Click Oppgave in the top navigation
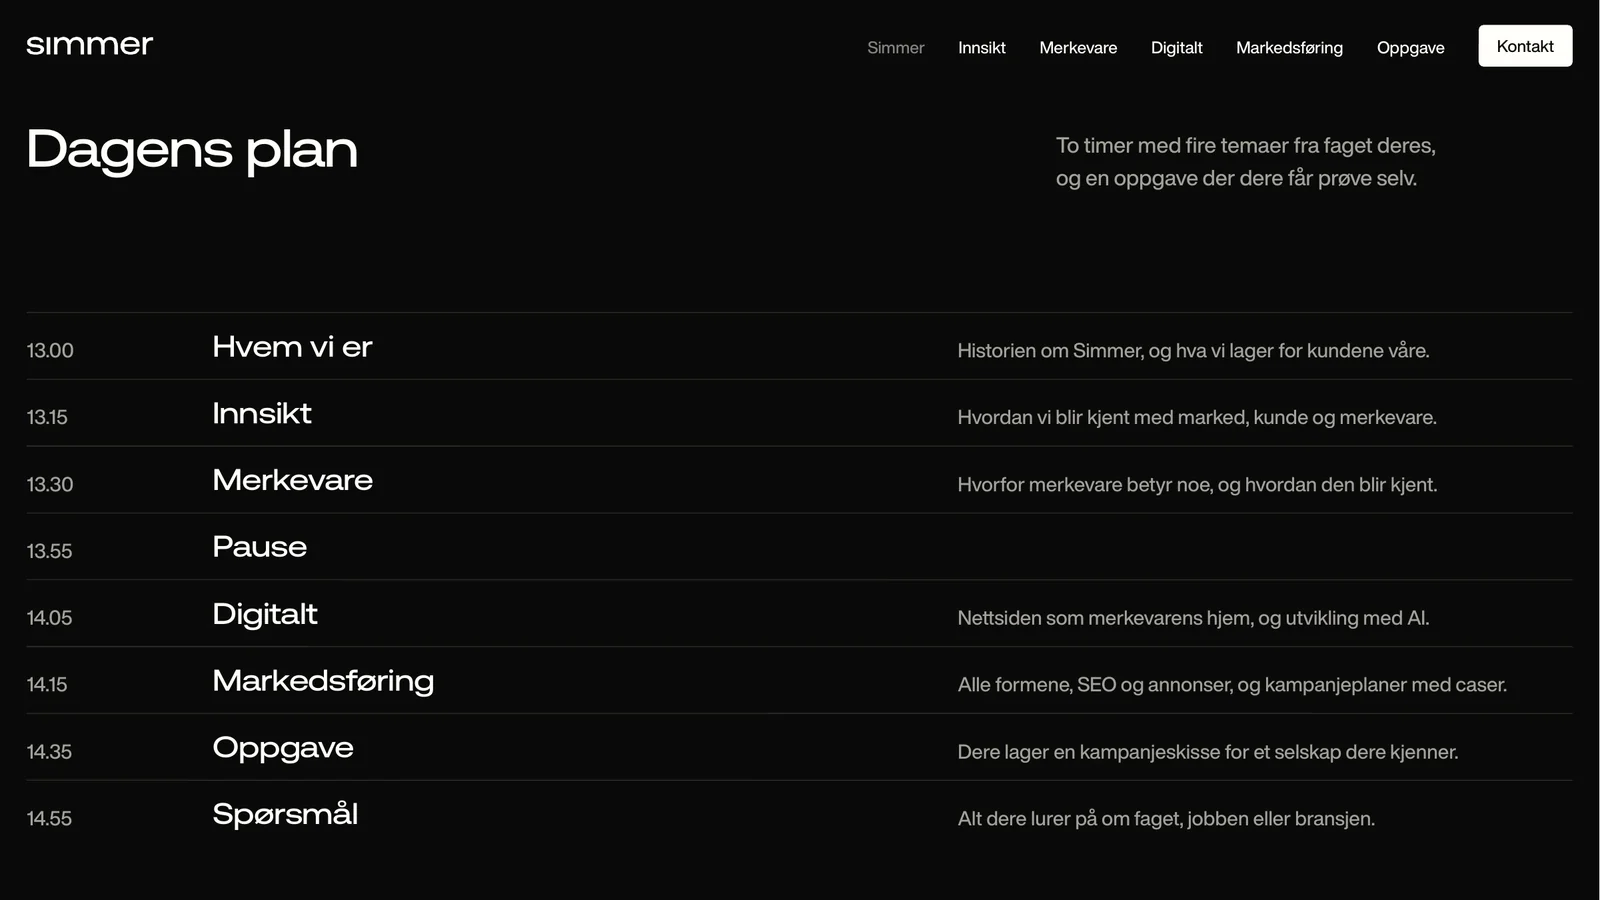Screen dimensions: 1600x900 click(x=1410, y=47)
